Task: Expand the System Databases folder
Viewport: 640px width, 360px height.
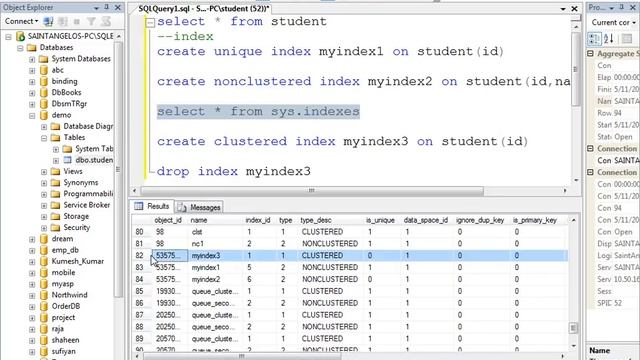Action: (x=32, y=59)
